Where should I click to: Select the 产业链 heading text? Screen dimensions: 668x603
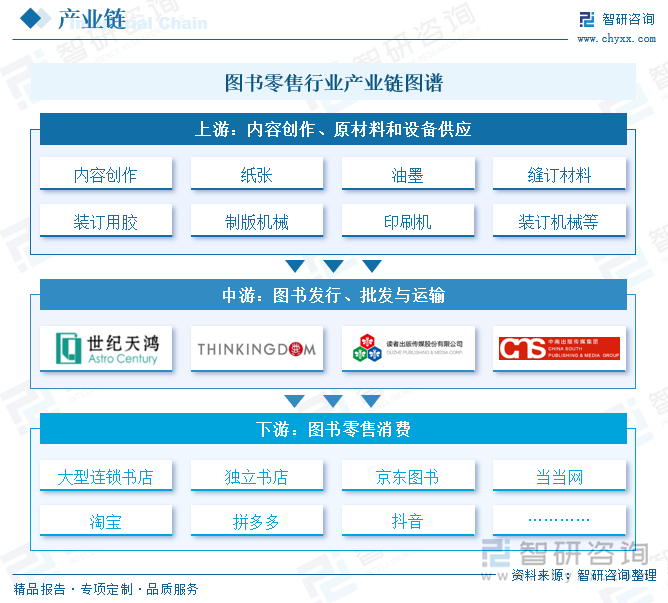coord(92,19)
